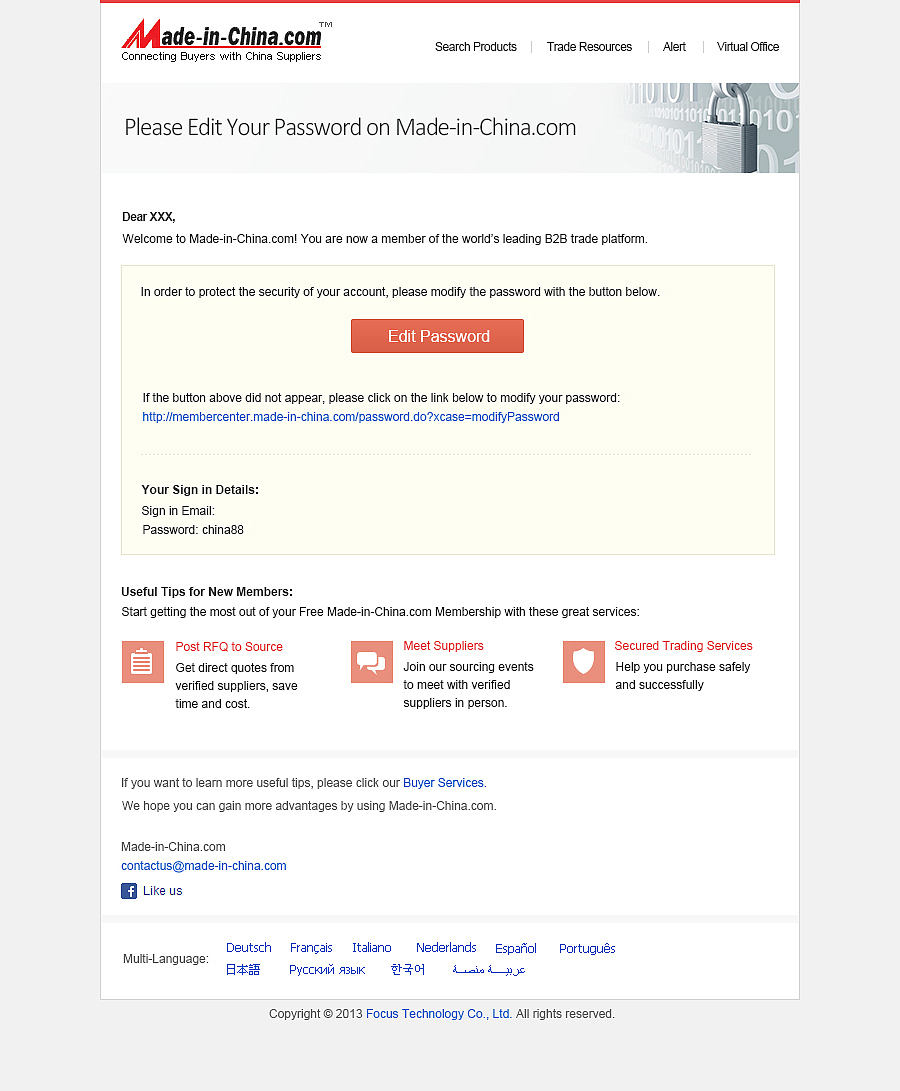Go to Alert in top navigation

[x=674, y=47]
